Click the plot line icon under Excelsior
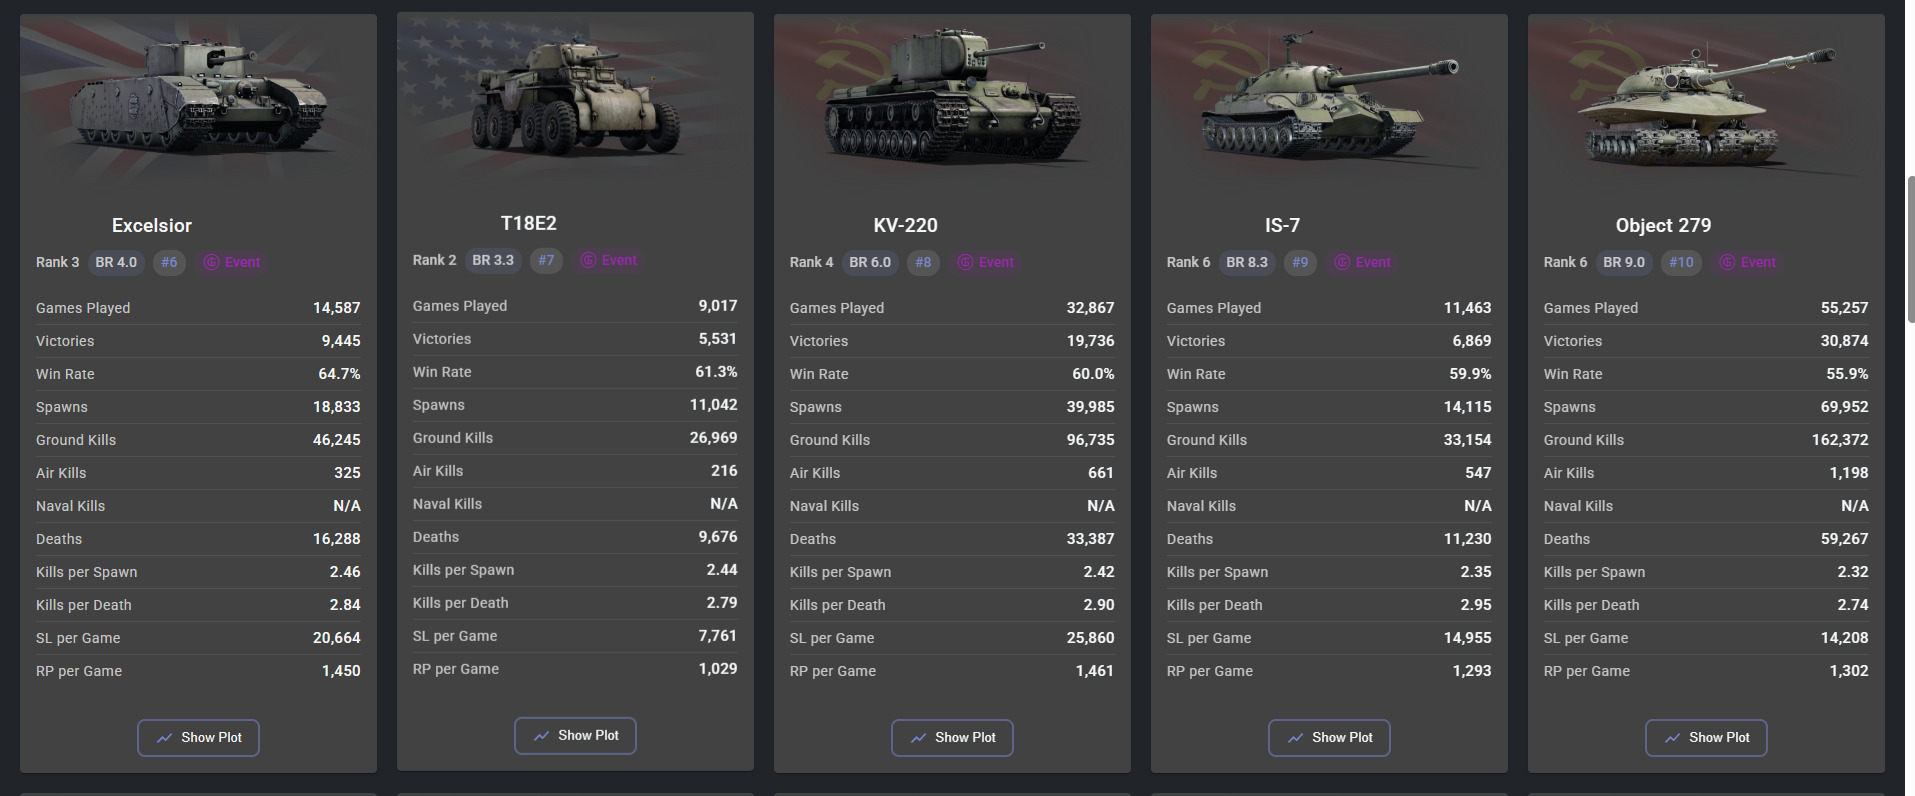The height and width of the screenshot is (796, 1915). pos(164,738)
